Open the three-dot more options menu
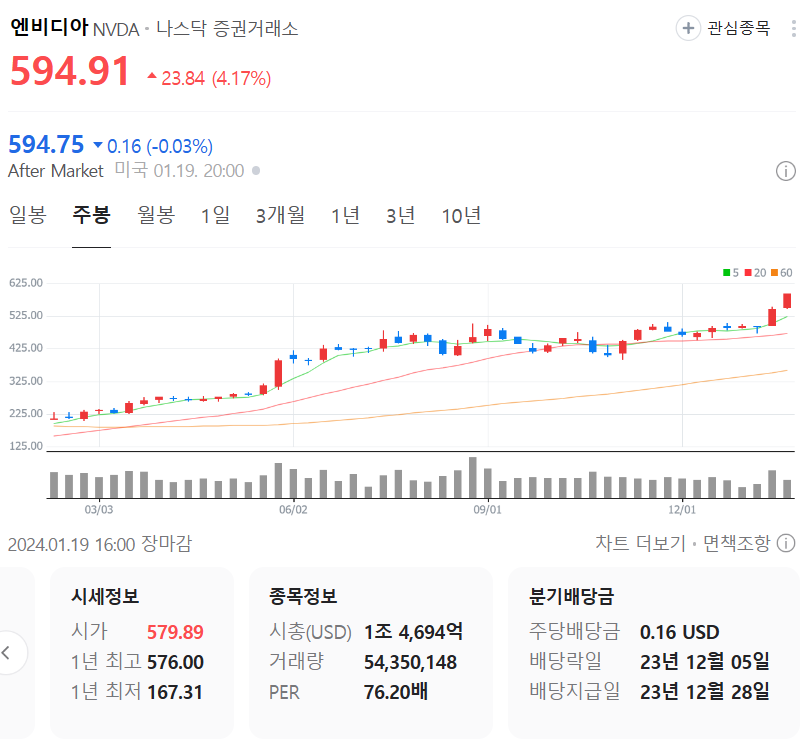809x747 pixels. coord(794,28)
